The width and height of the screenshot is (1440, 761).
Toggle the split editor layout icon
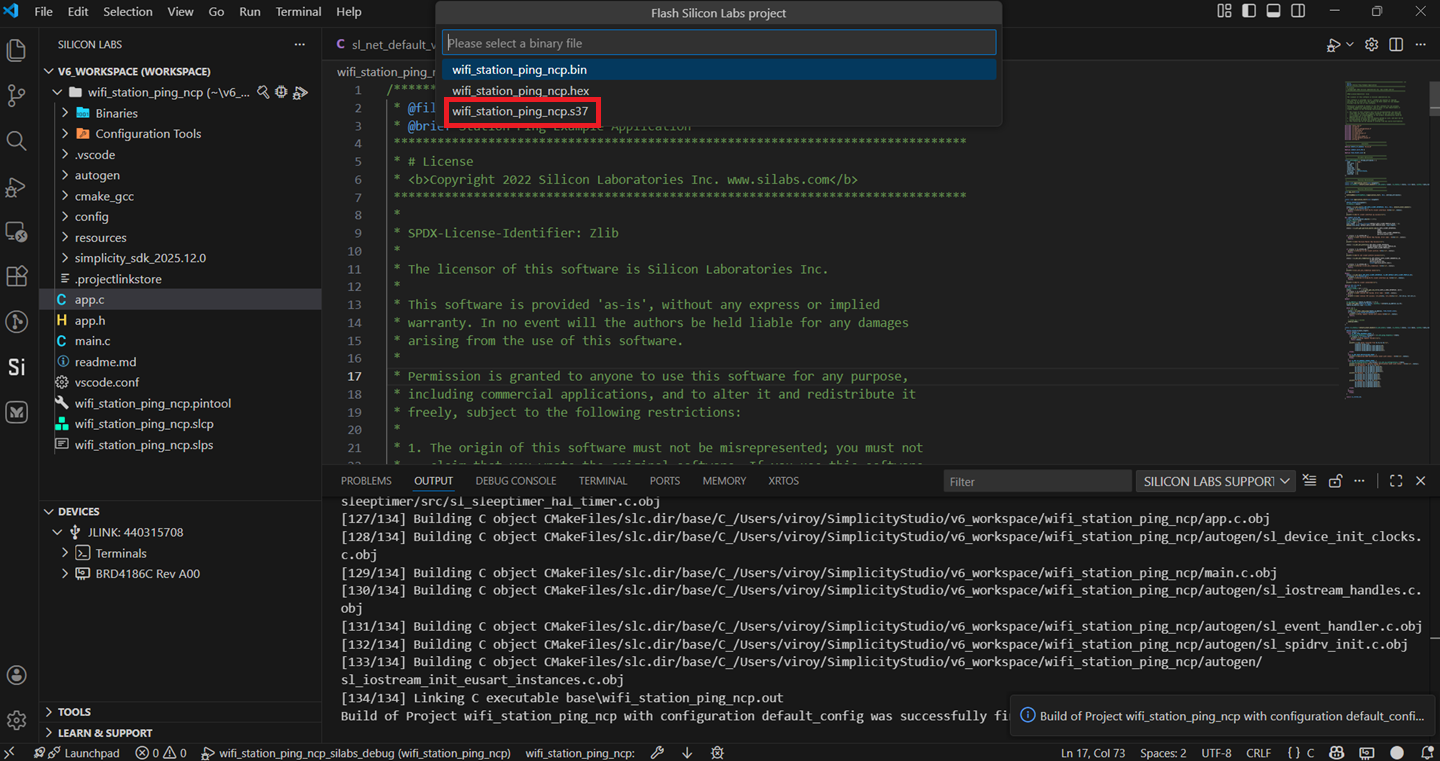pyautogui.click(x=1395, y=44)
